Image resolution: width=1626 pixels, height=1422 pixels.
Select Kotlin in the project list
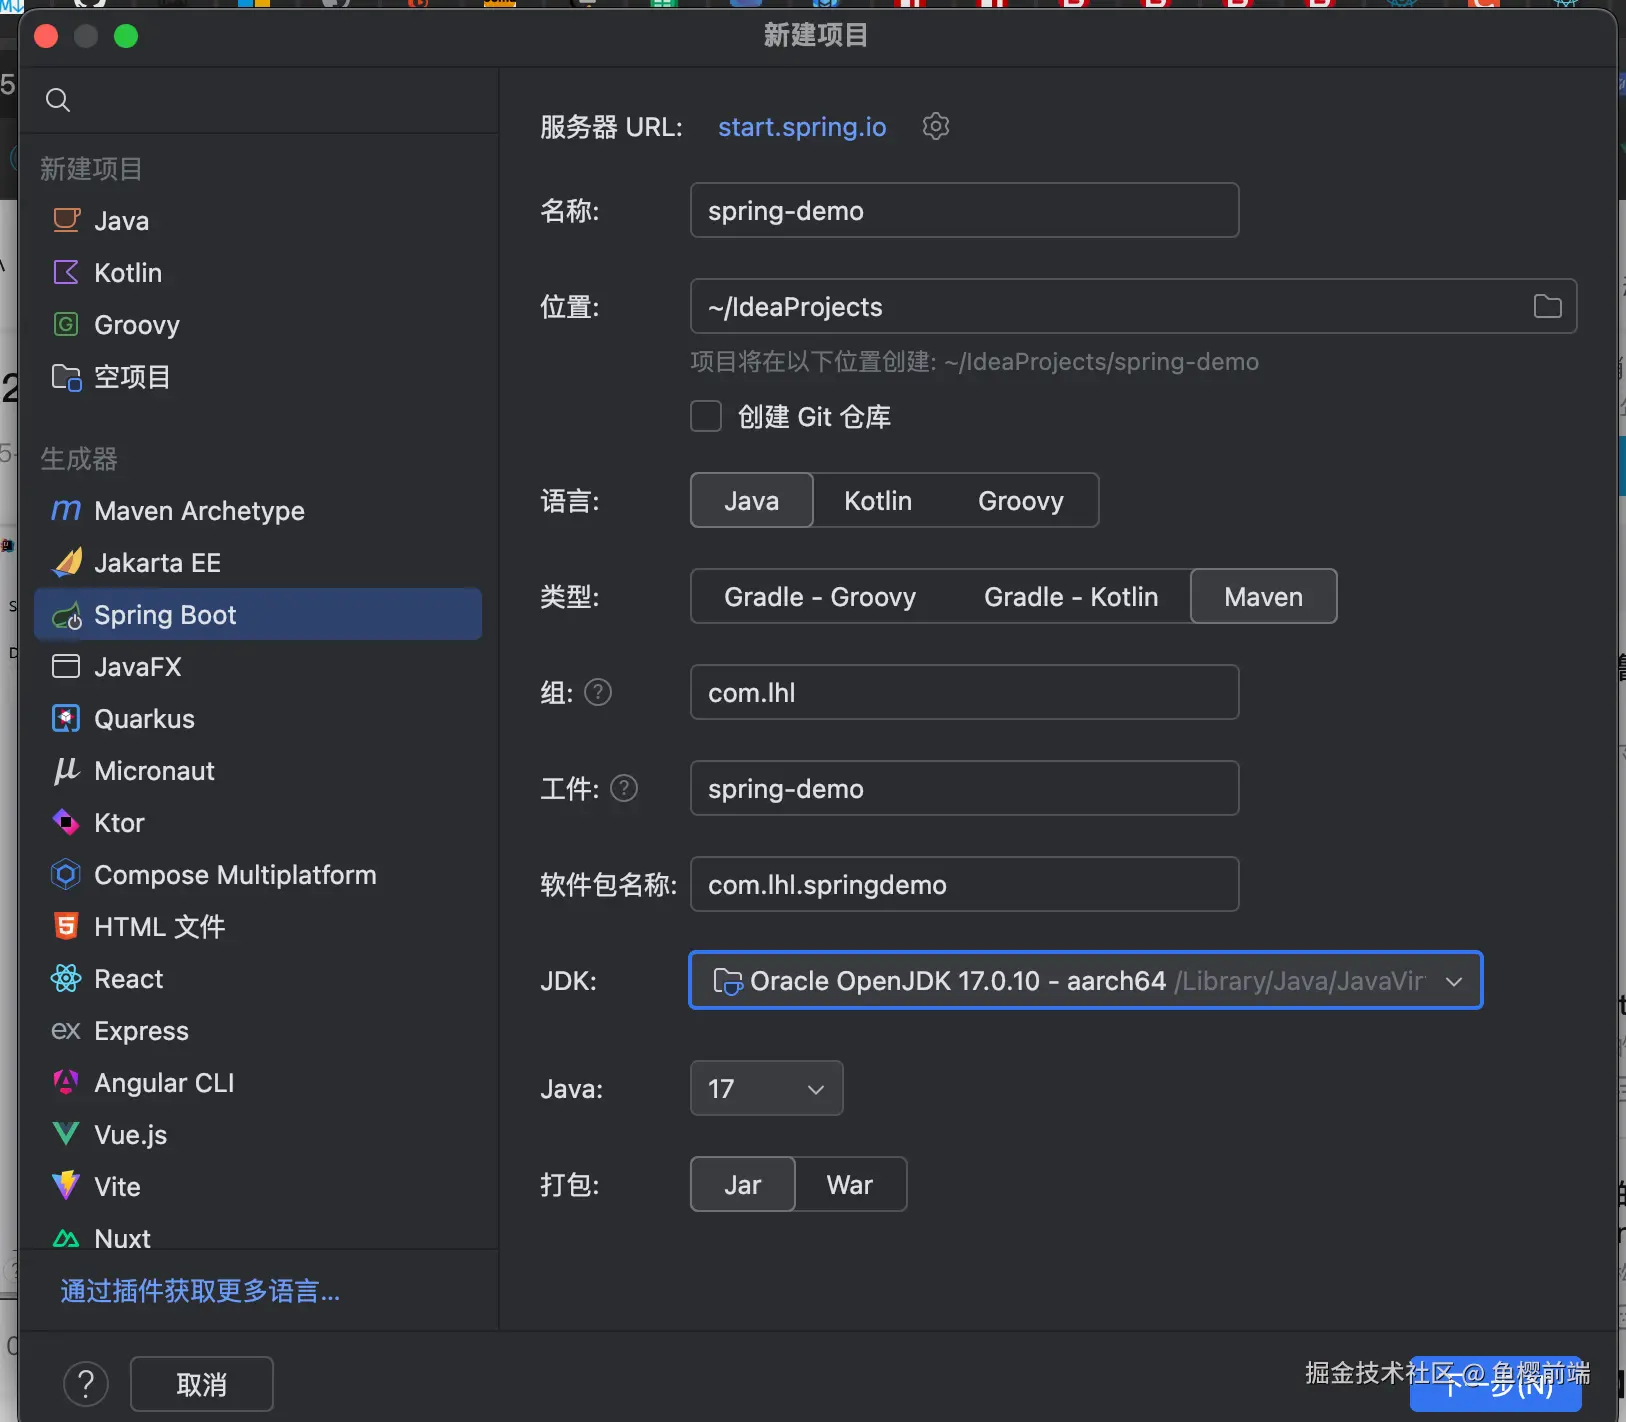click(x=258, y=272)
